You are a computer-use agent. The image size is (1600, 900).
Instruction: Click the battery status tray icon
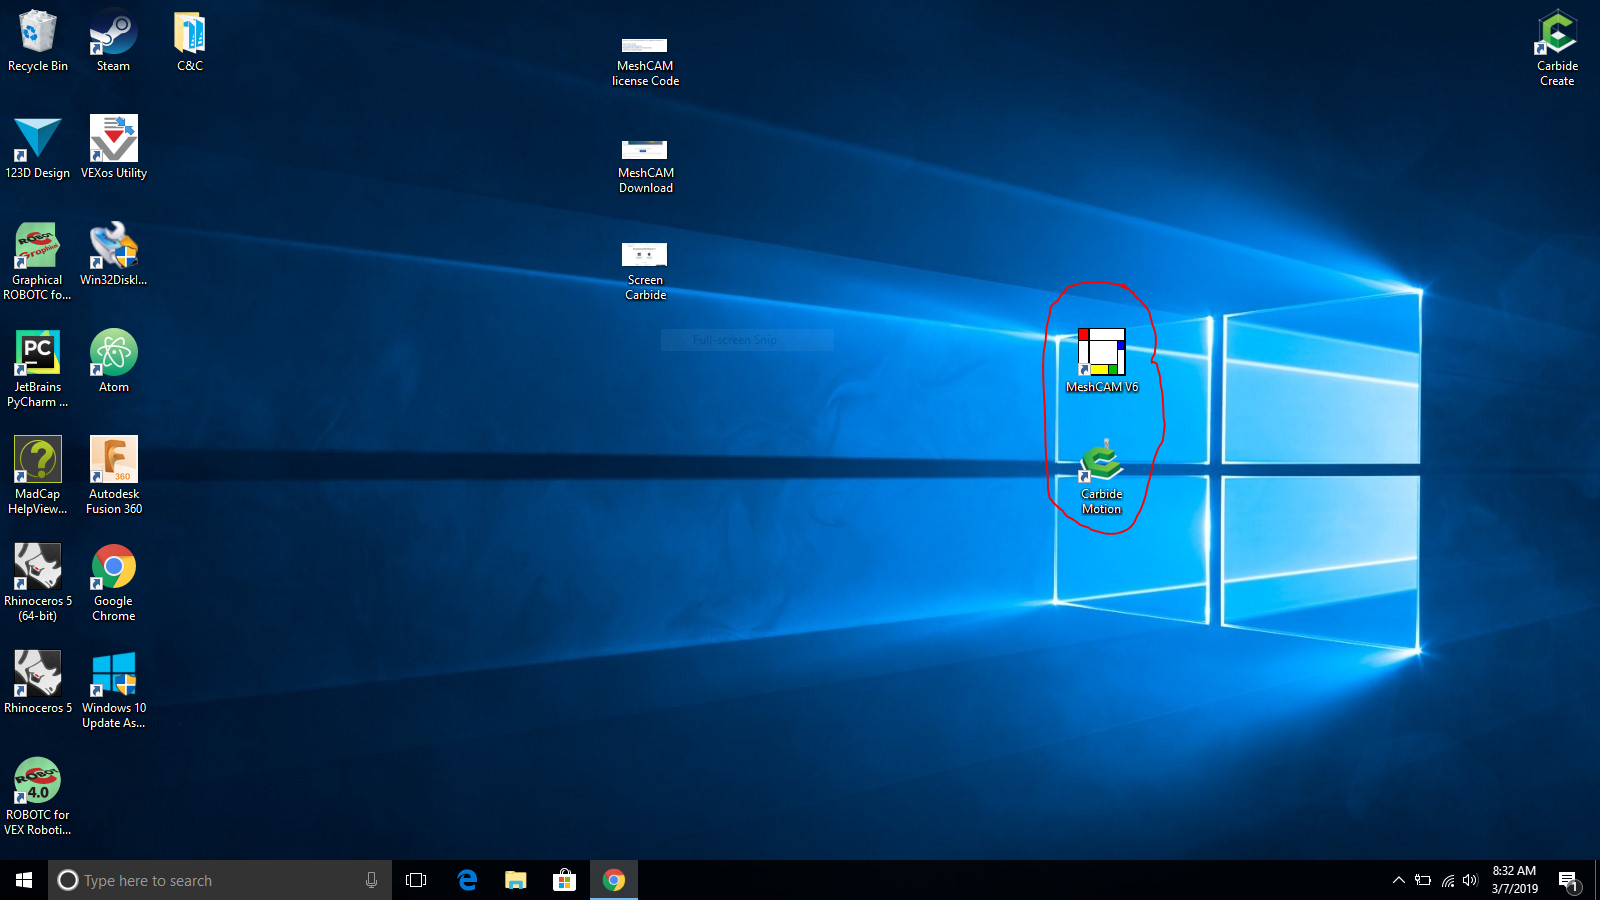click(x=1423, y=880)
